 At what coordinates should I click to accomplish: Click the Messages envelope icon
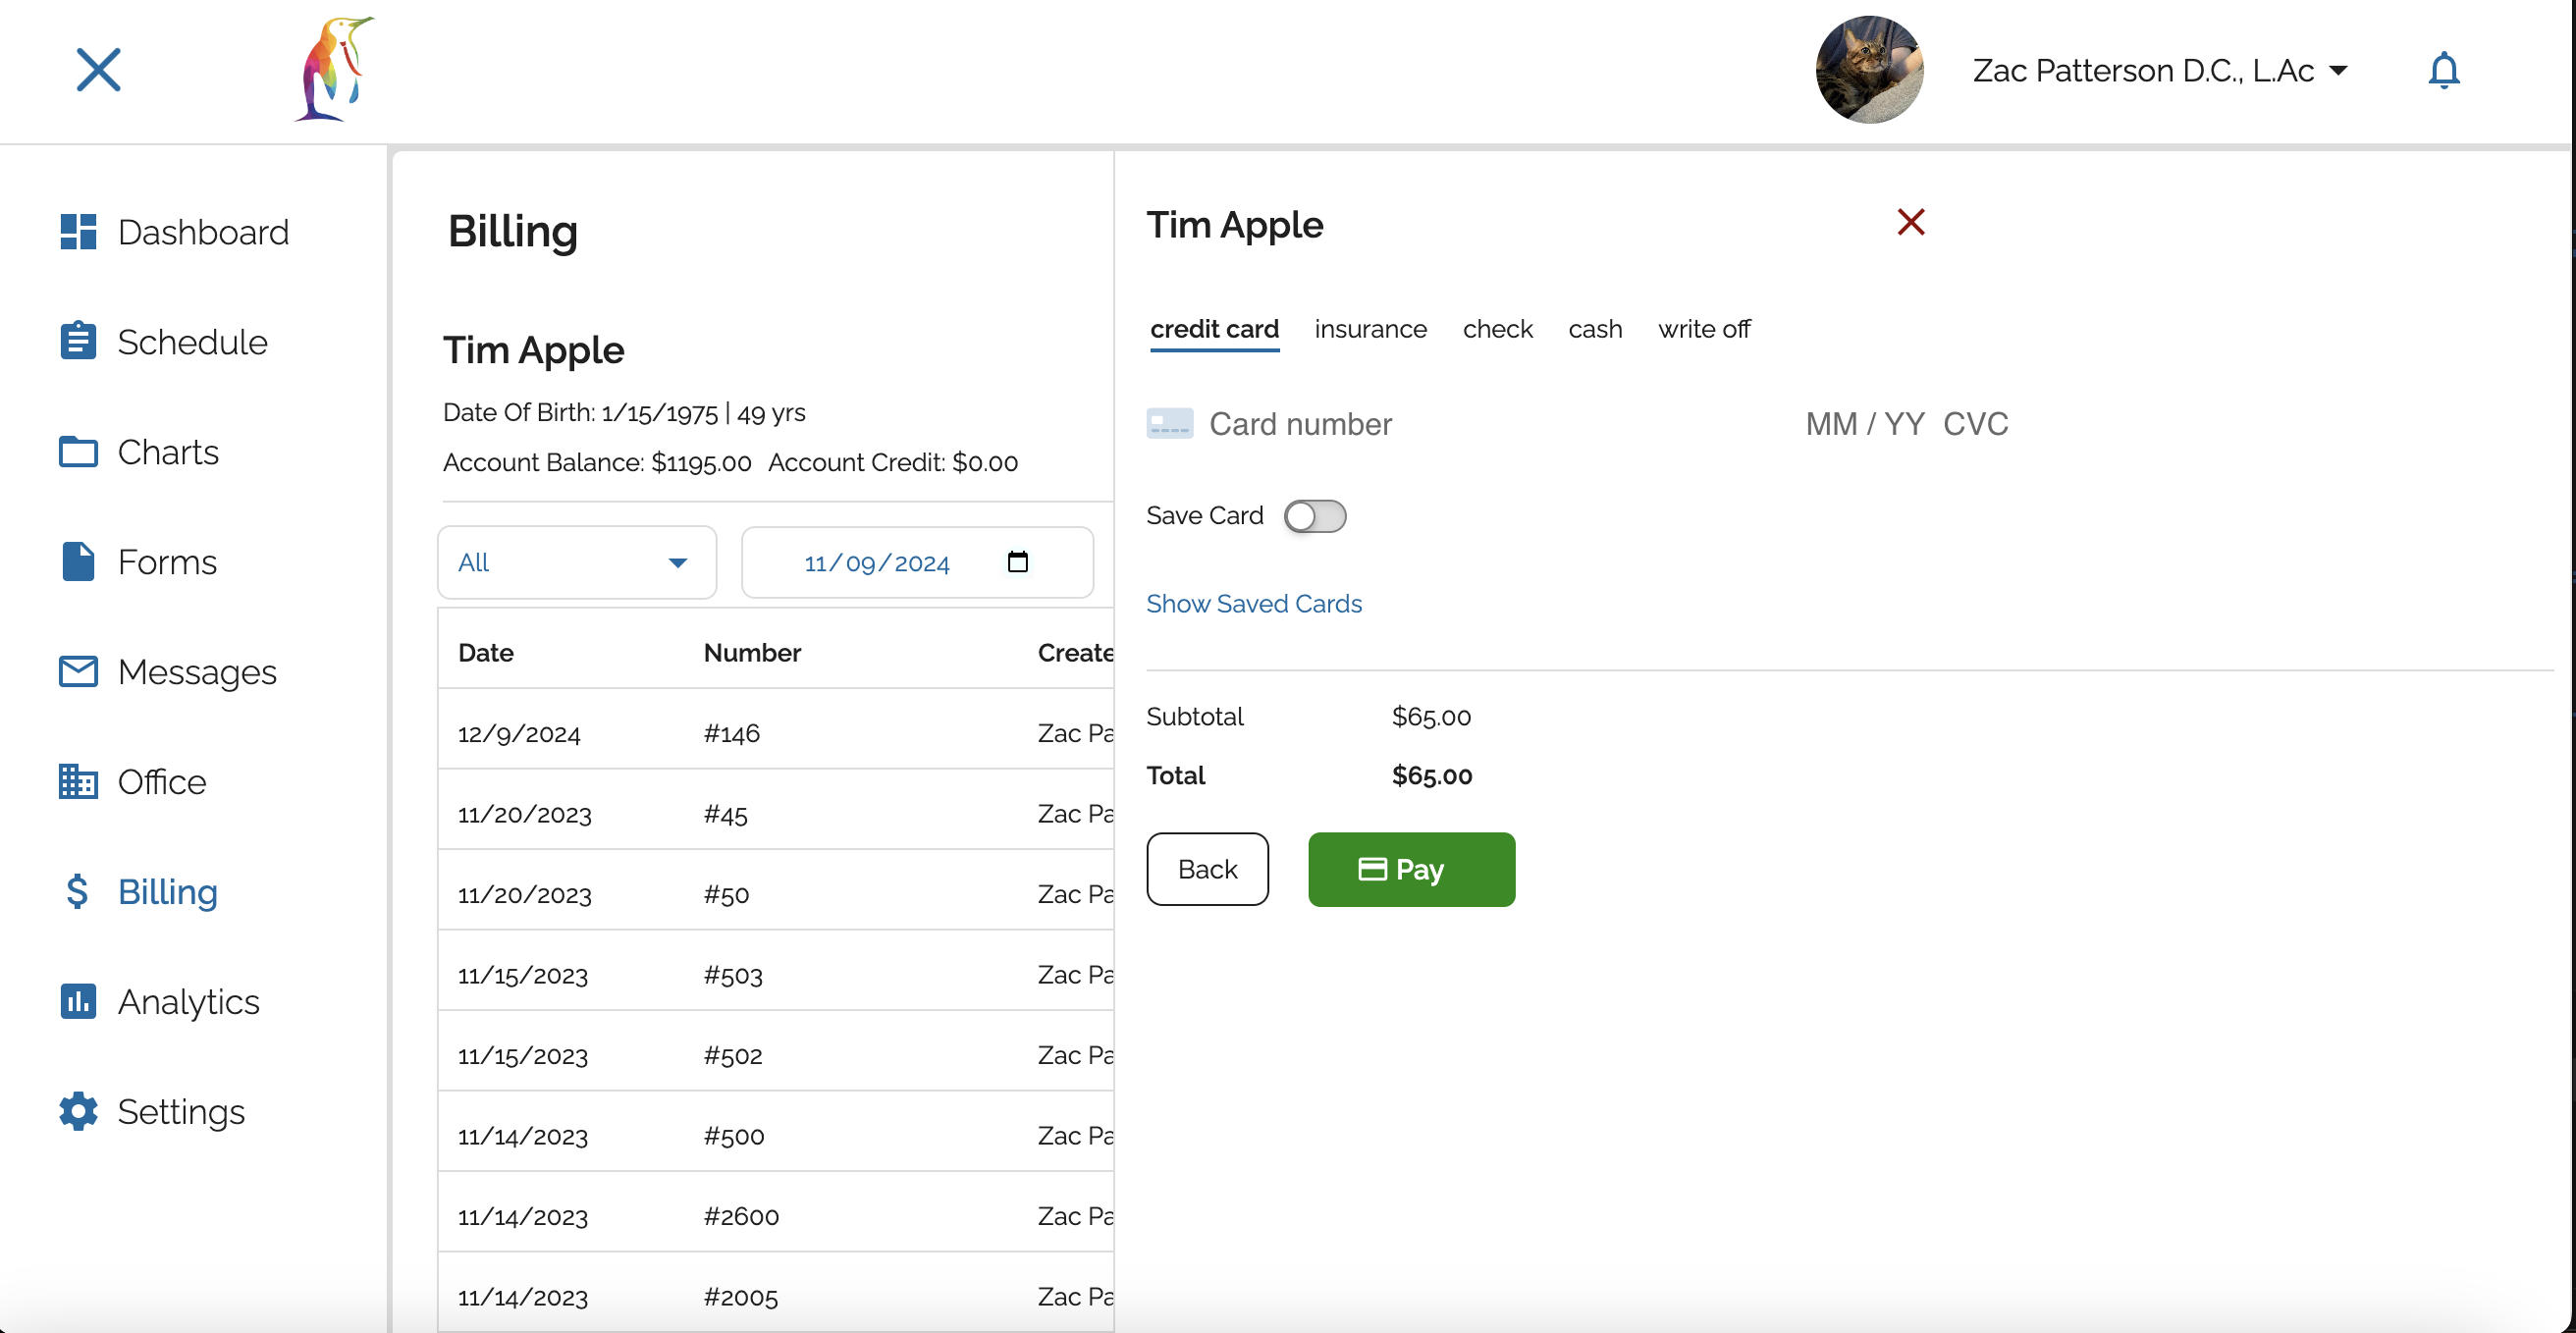78,671
